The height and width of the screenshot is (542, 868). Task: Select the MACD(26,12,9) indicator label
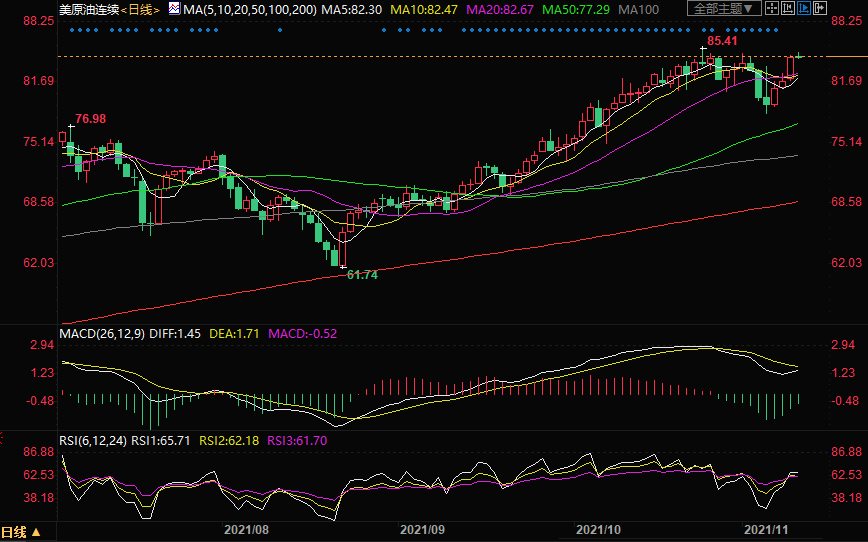click(101, 331)
